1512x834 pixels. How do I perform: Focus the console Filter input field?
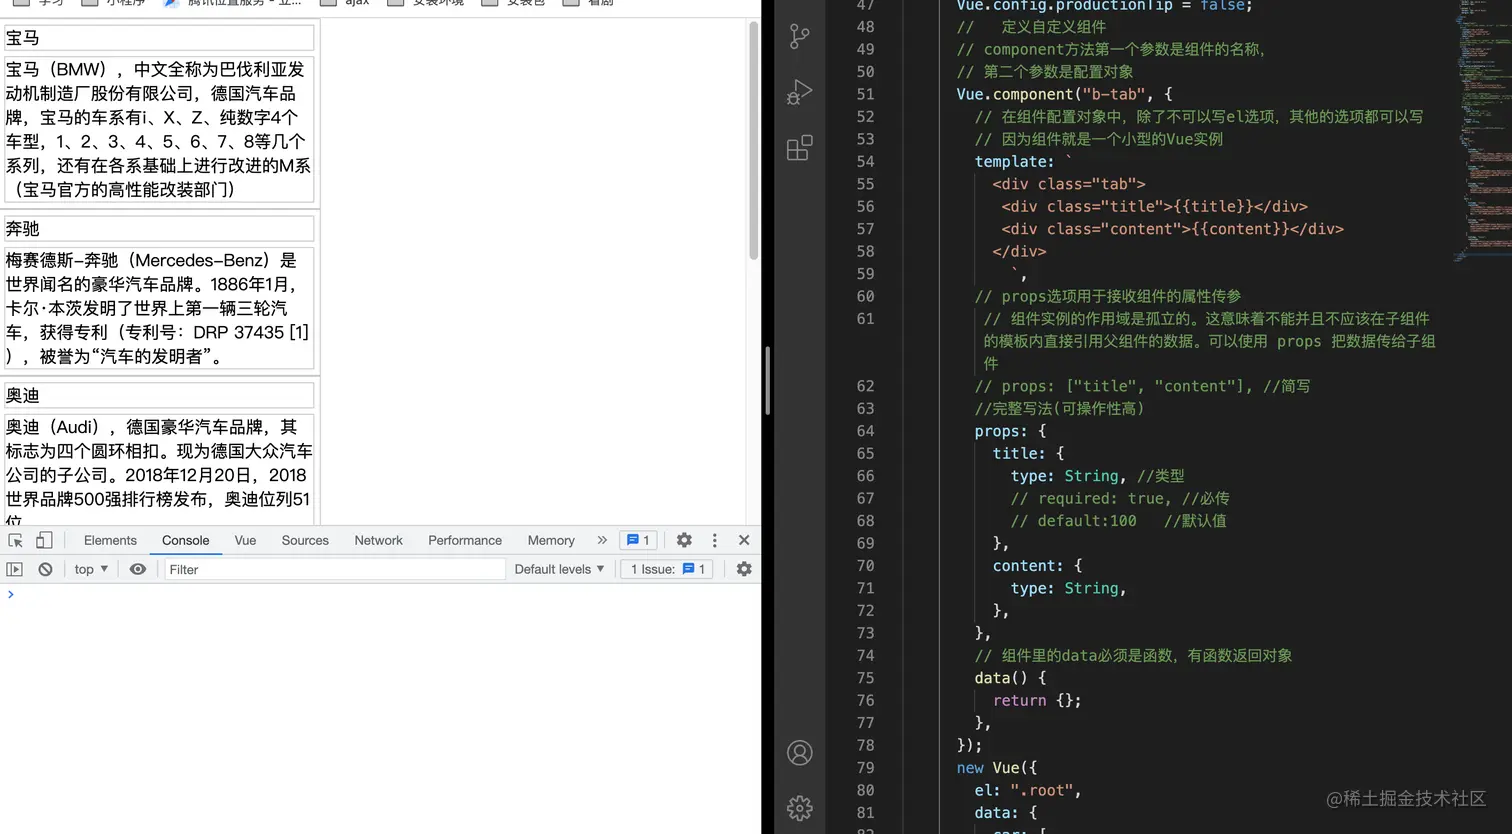335,569
